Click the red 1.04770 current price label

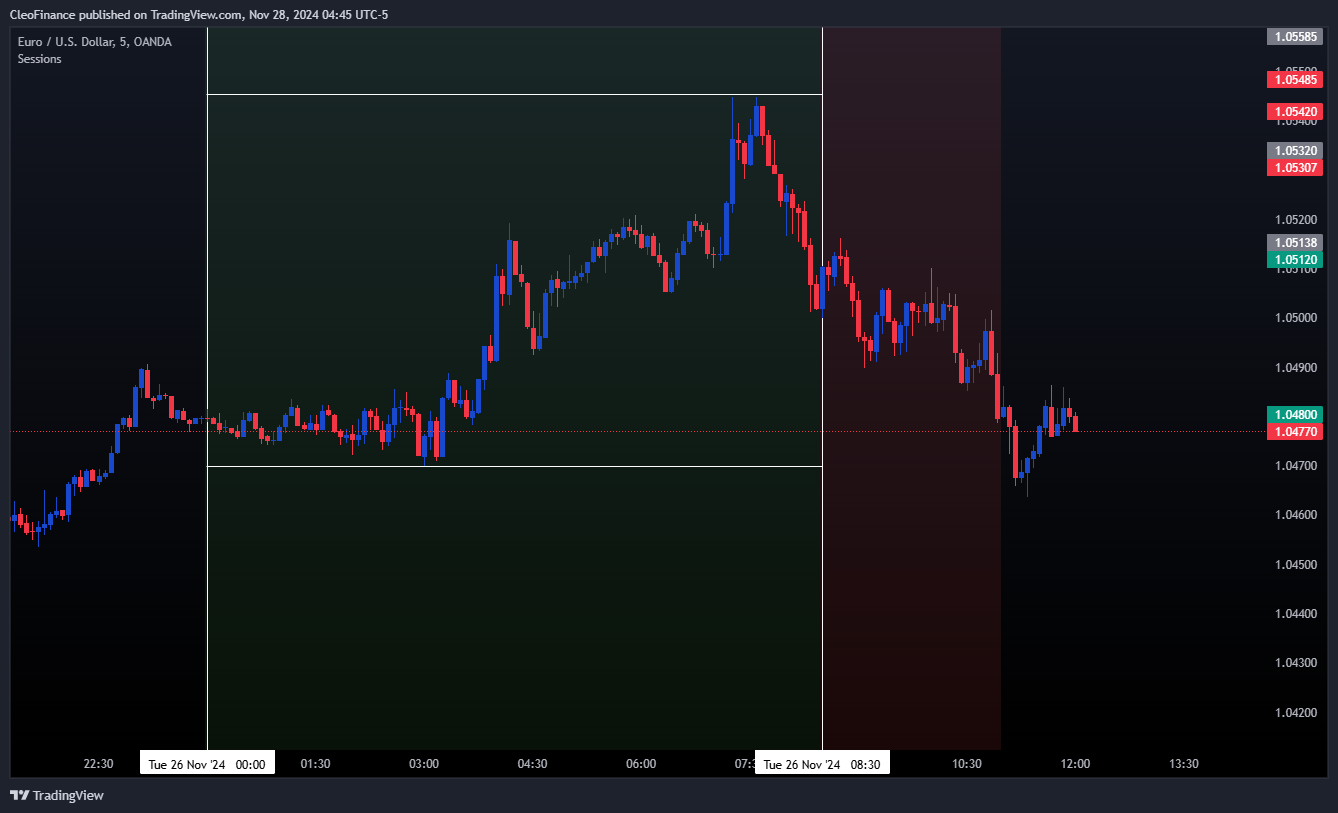point(1295,431)
